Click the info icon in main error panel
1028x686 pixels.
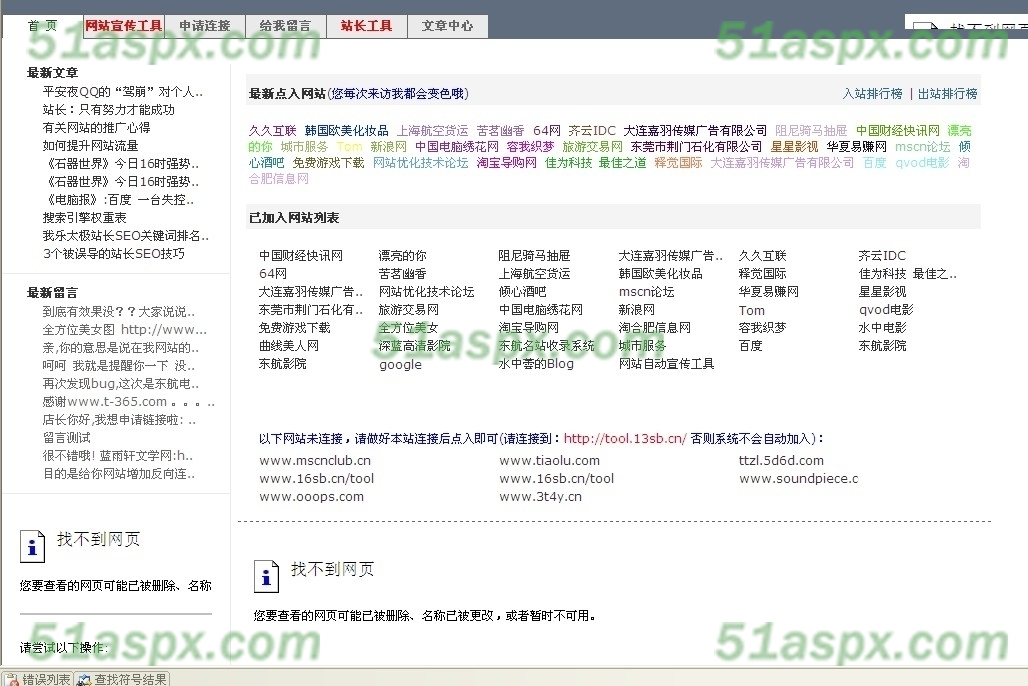click(266, 576)
